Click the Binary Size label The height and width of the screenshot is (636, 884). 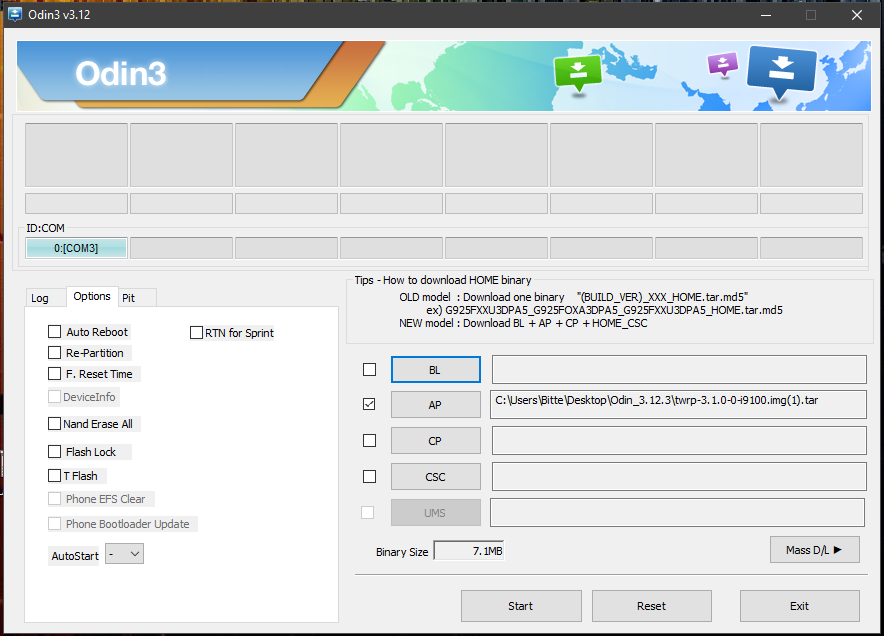[402, 552]
